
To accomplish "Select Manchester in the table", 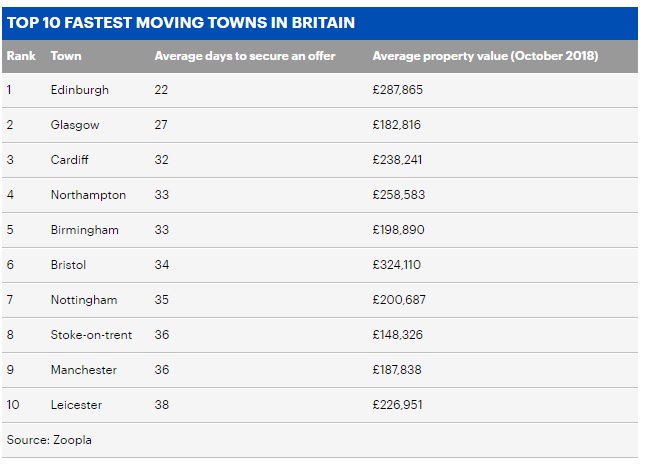I will click(84, 370).
